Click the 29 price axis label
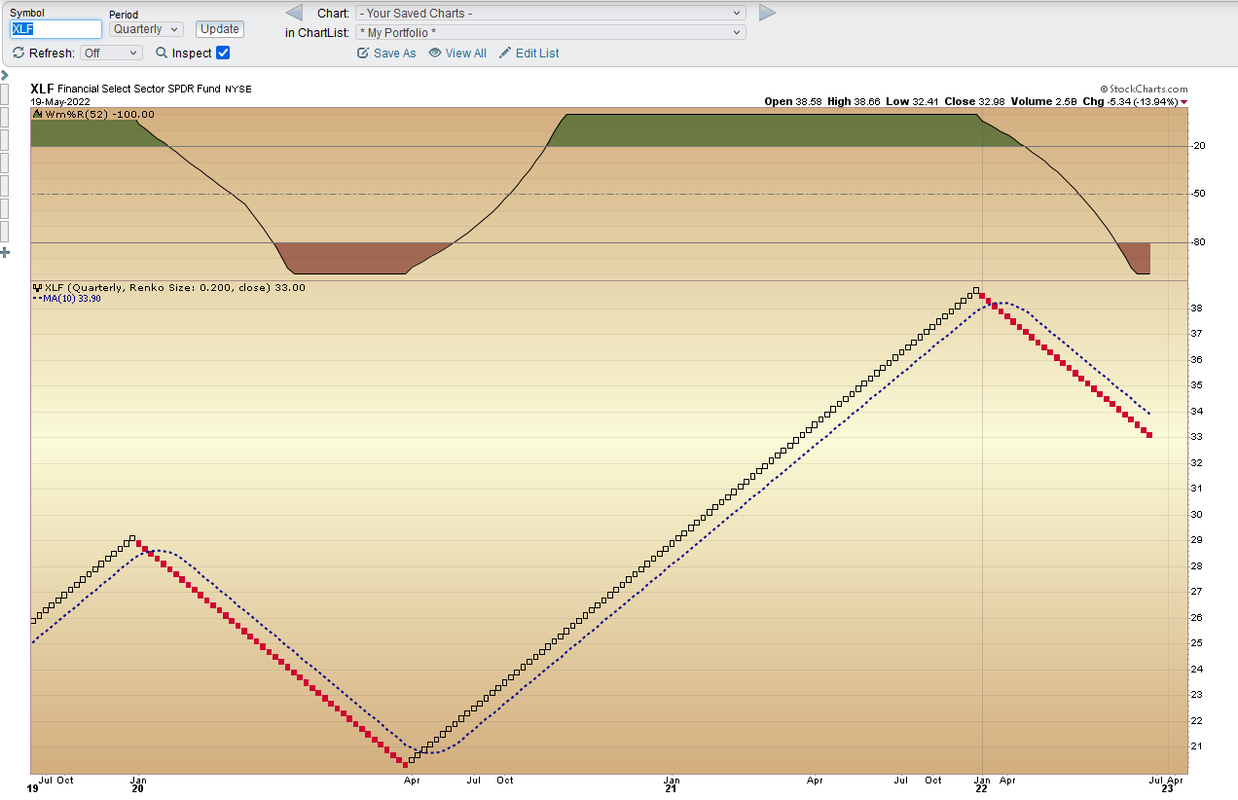 click(1197, 540)
